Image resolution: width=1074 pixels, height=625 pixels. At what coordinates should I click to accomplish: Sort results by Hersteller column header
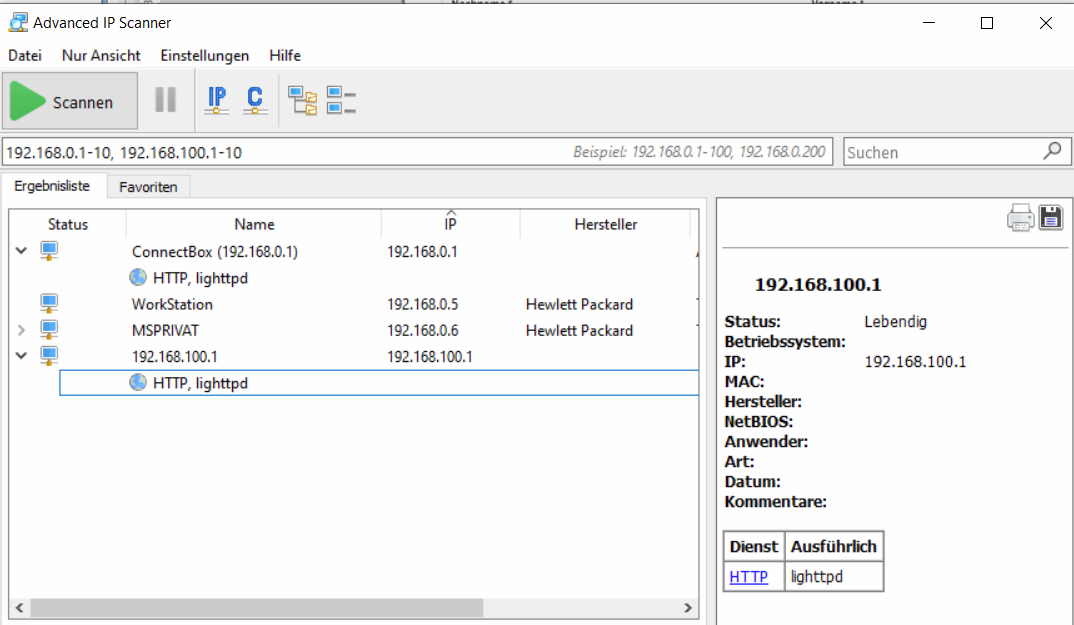coord(605,224)
